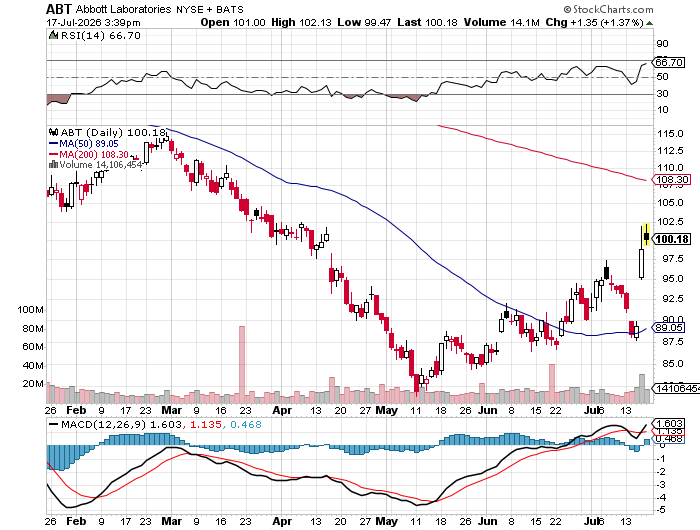
Task: Click the boxed 1.603 MACD axis tag
Action: (668, 423)
